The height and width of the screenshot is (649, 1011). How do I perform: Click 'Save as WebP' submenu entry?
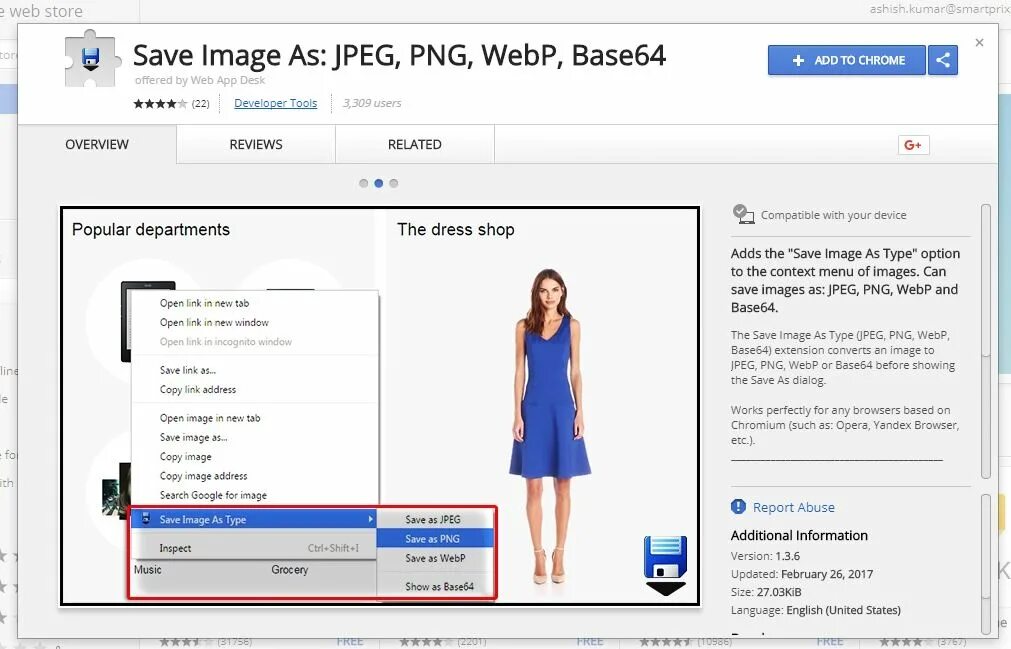tap(435, 558)
